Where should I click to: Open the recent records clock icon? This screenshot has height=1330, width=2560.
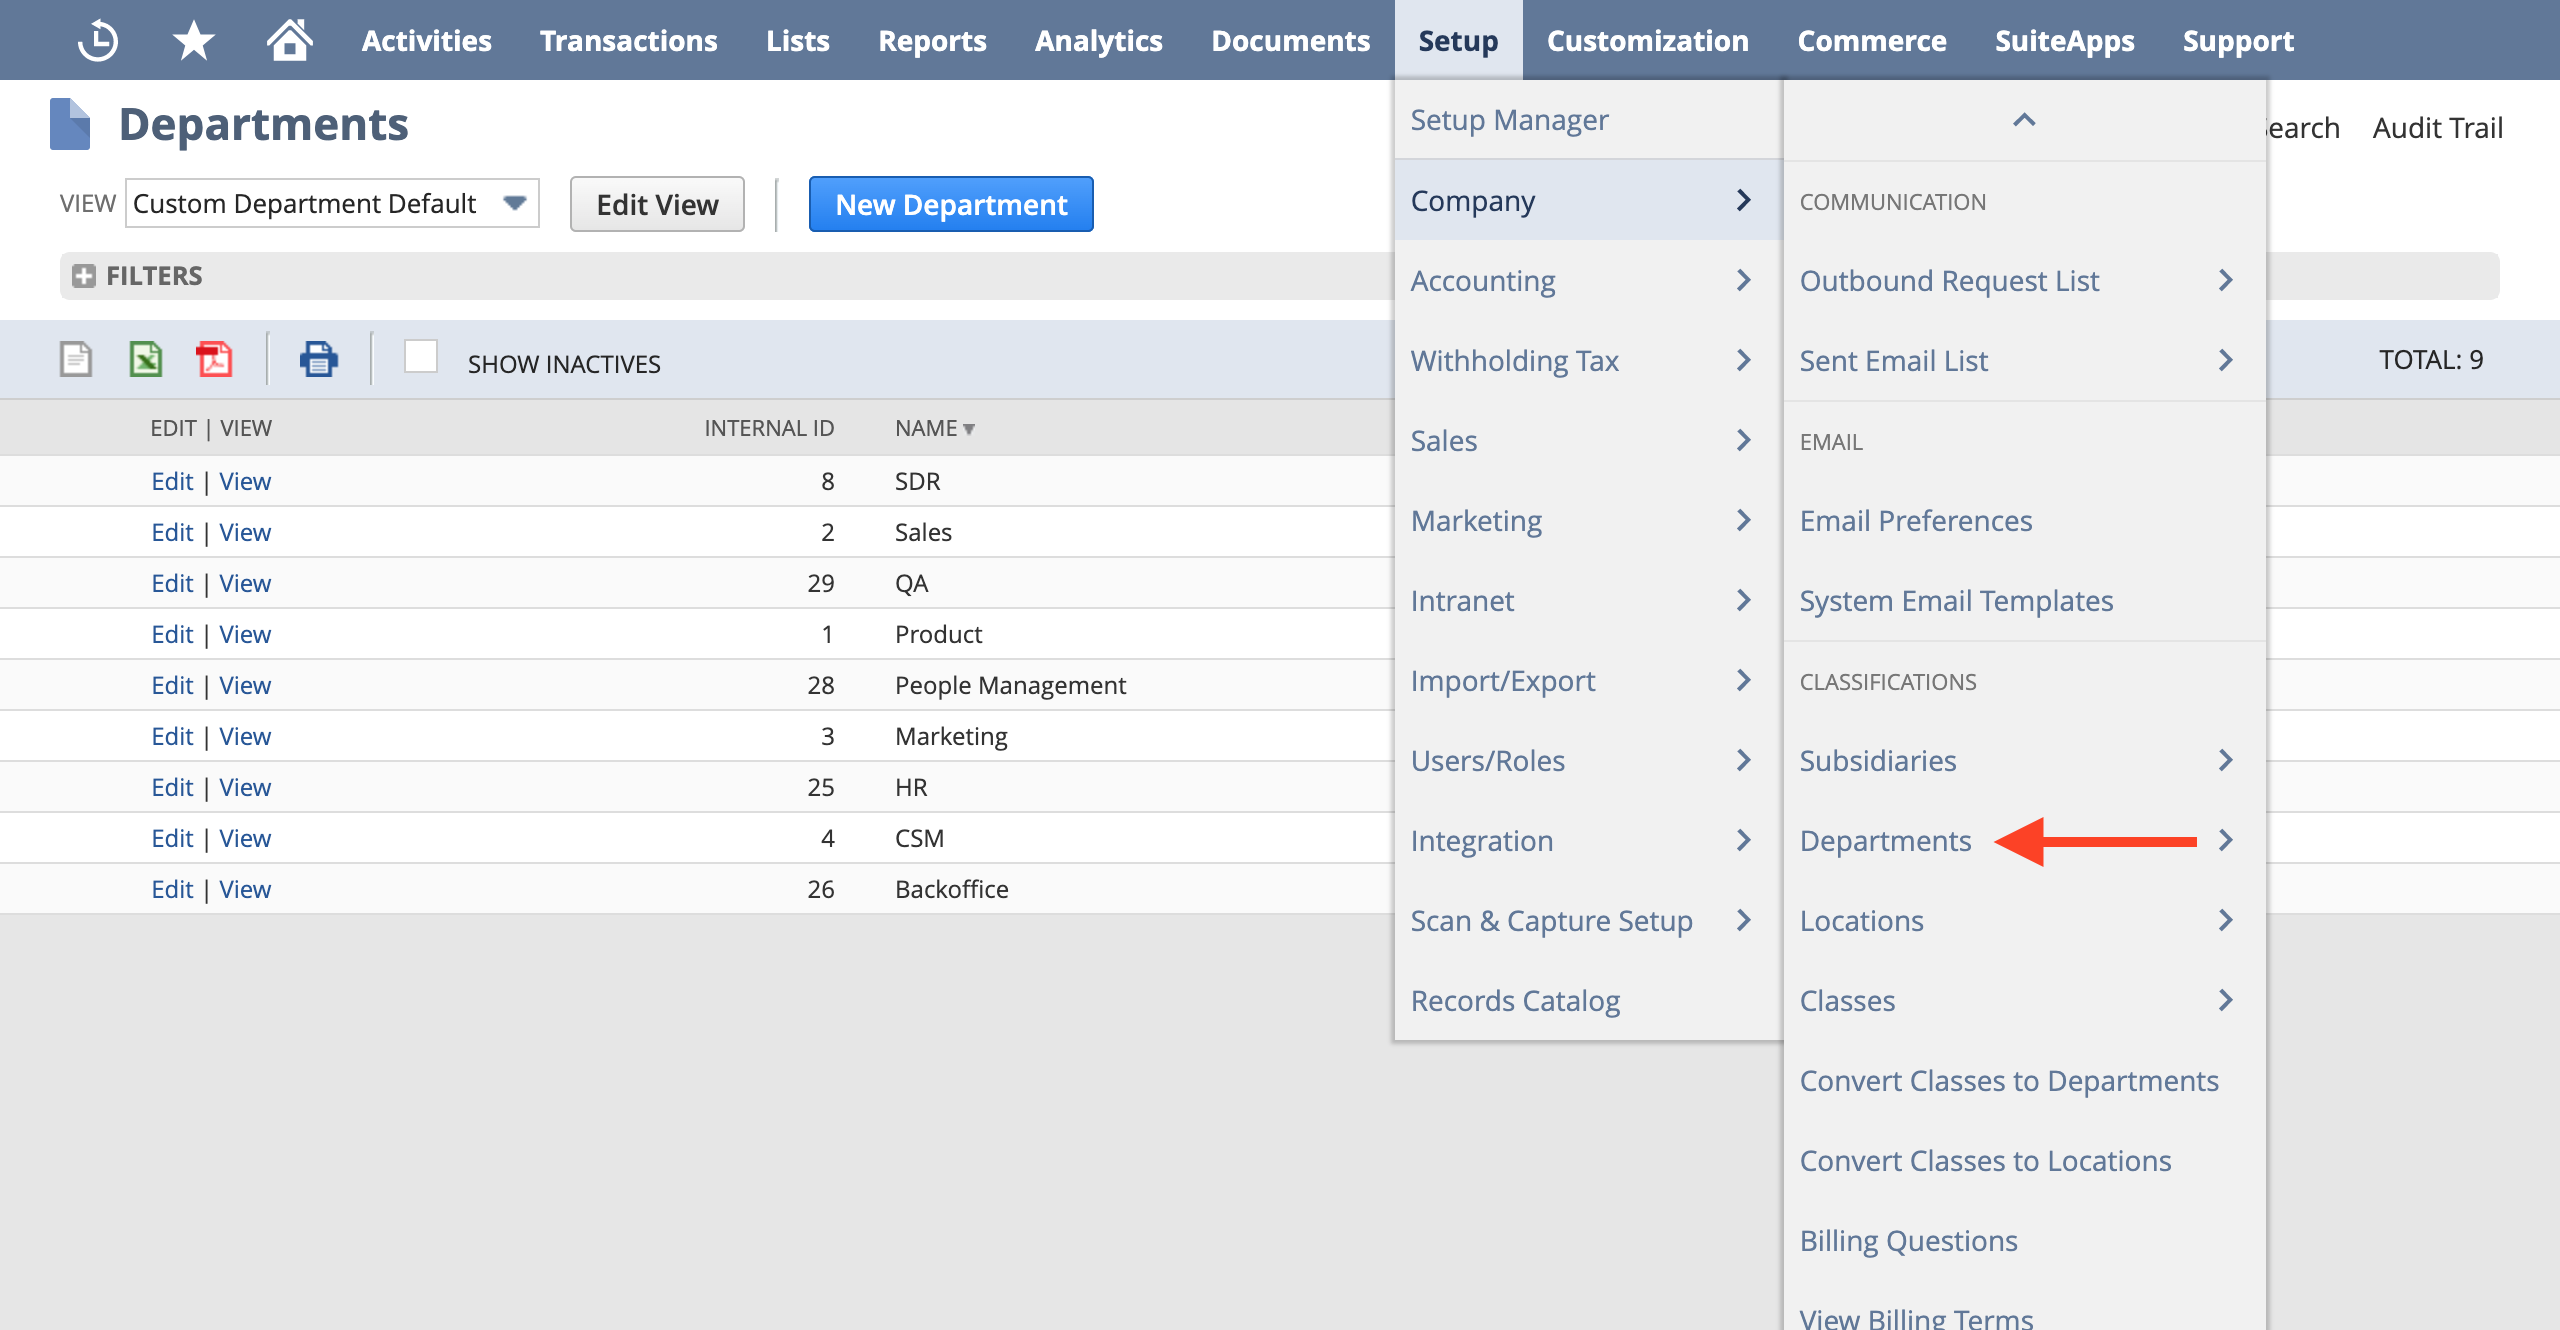(97, 39)
